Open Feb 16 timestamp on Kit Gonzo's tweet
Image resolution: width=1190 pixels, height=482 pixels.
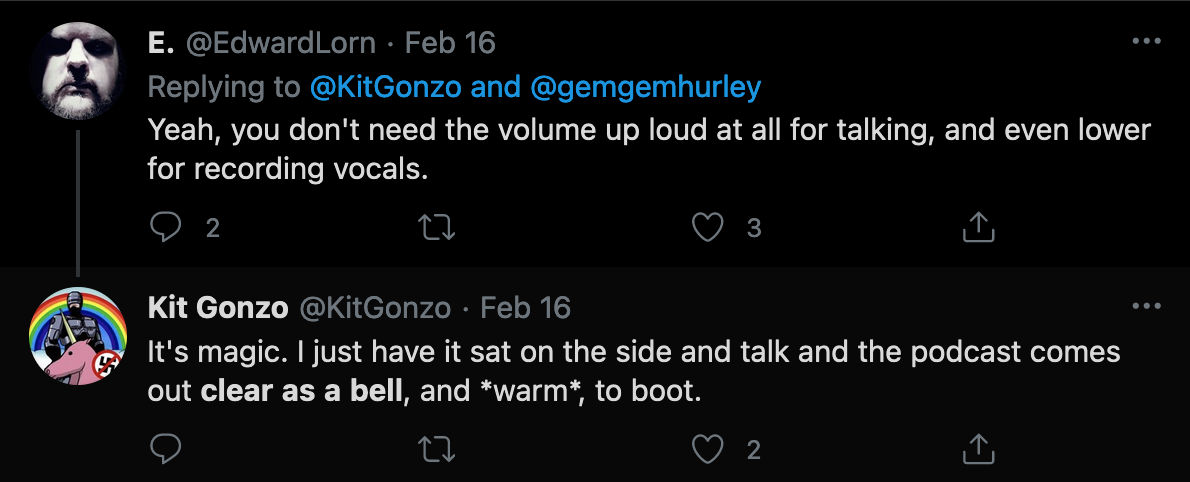coord(526,307)
